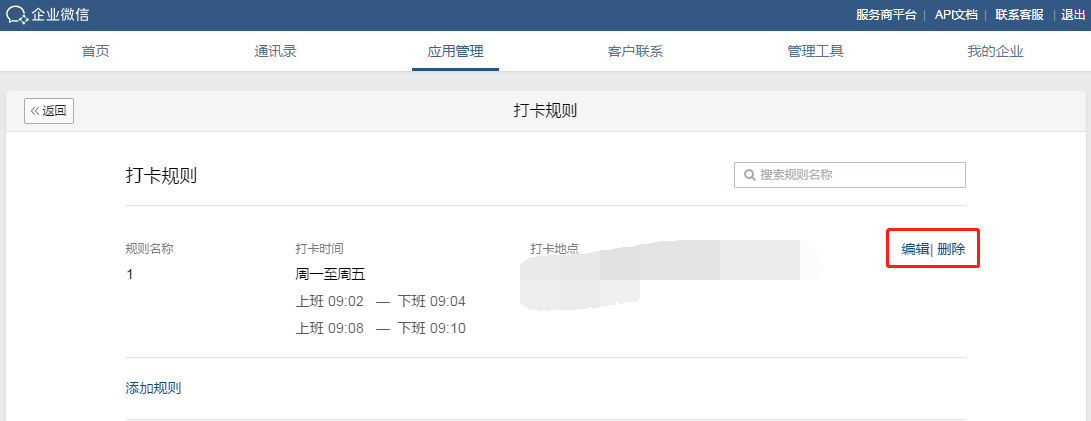Click rule name "1" in the list
This screenshot has height=421, width=1091.
130,274
